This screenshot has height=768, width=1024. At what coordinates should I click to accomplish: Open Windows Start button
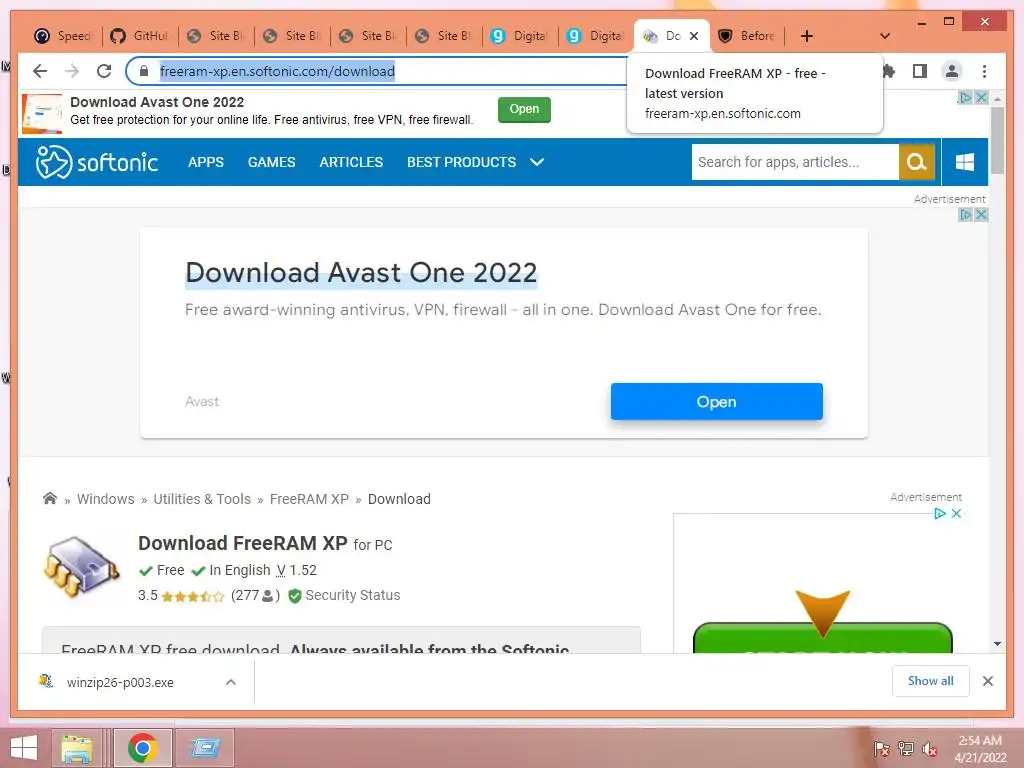(24, 748)
